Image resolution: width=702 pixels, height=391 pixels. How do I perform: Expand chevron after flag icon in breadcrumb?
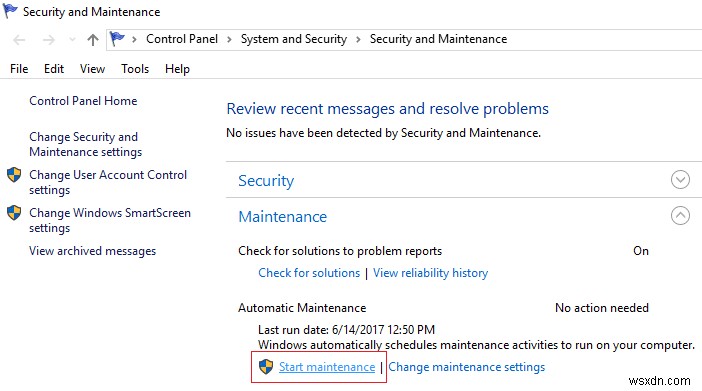click(x=134, y=39)
